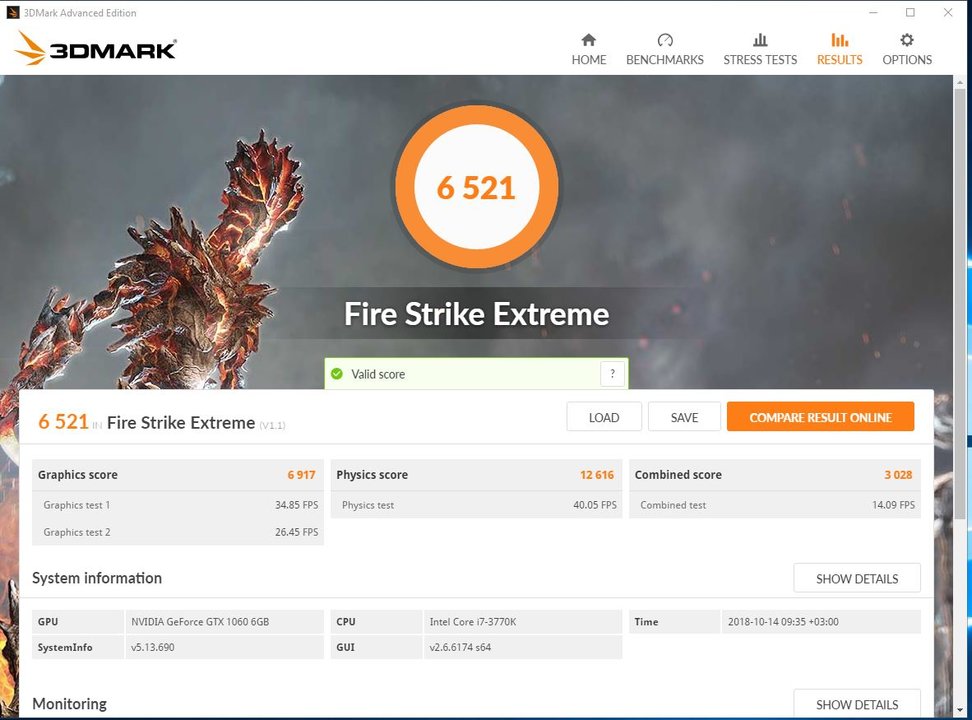The height and width of the screenshot is (720, 972).
Task: Open the Benchmarks gauge icon
Action: (x=665, y=40)
